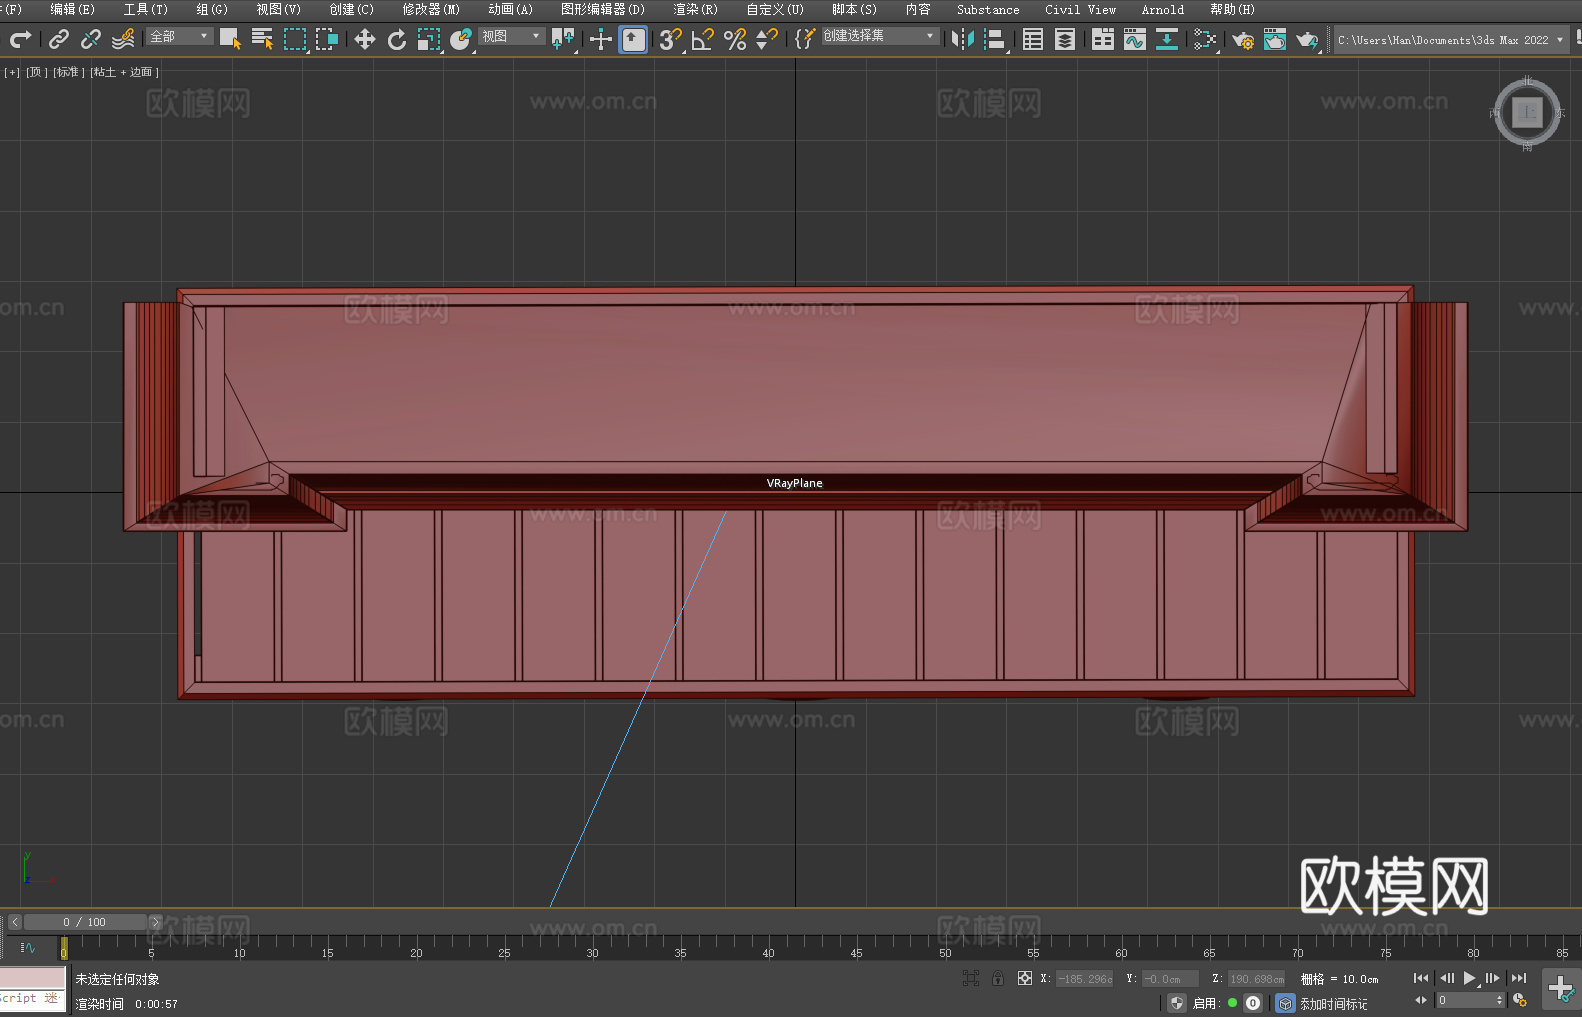The width and height of the screenshot is (1582, 1017).
Task: Open the Substance menu
Action: coord(988,9)
